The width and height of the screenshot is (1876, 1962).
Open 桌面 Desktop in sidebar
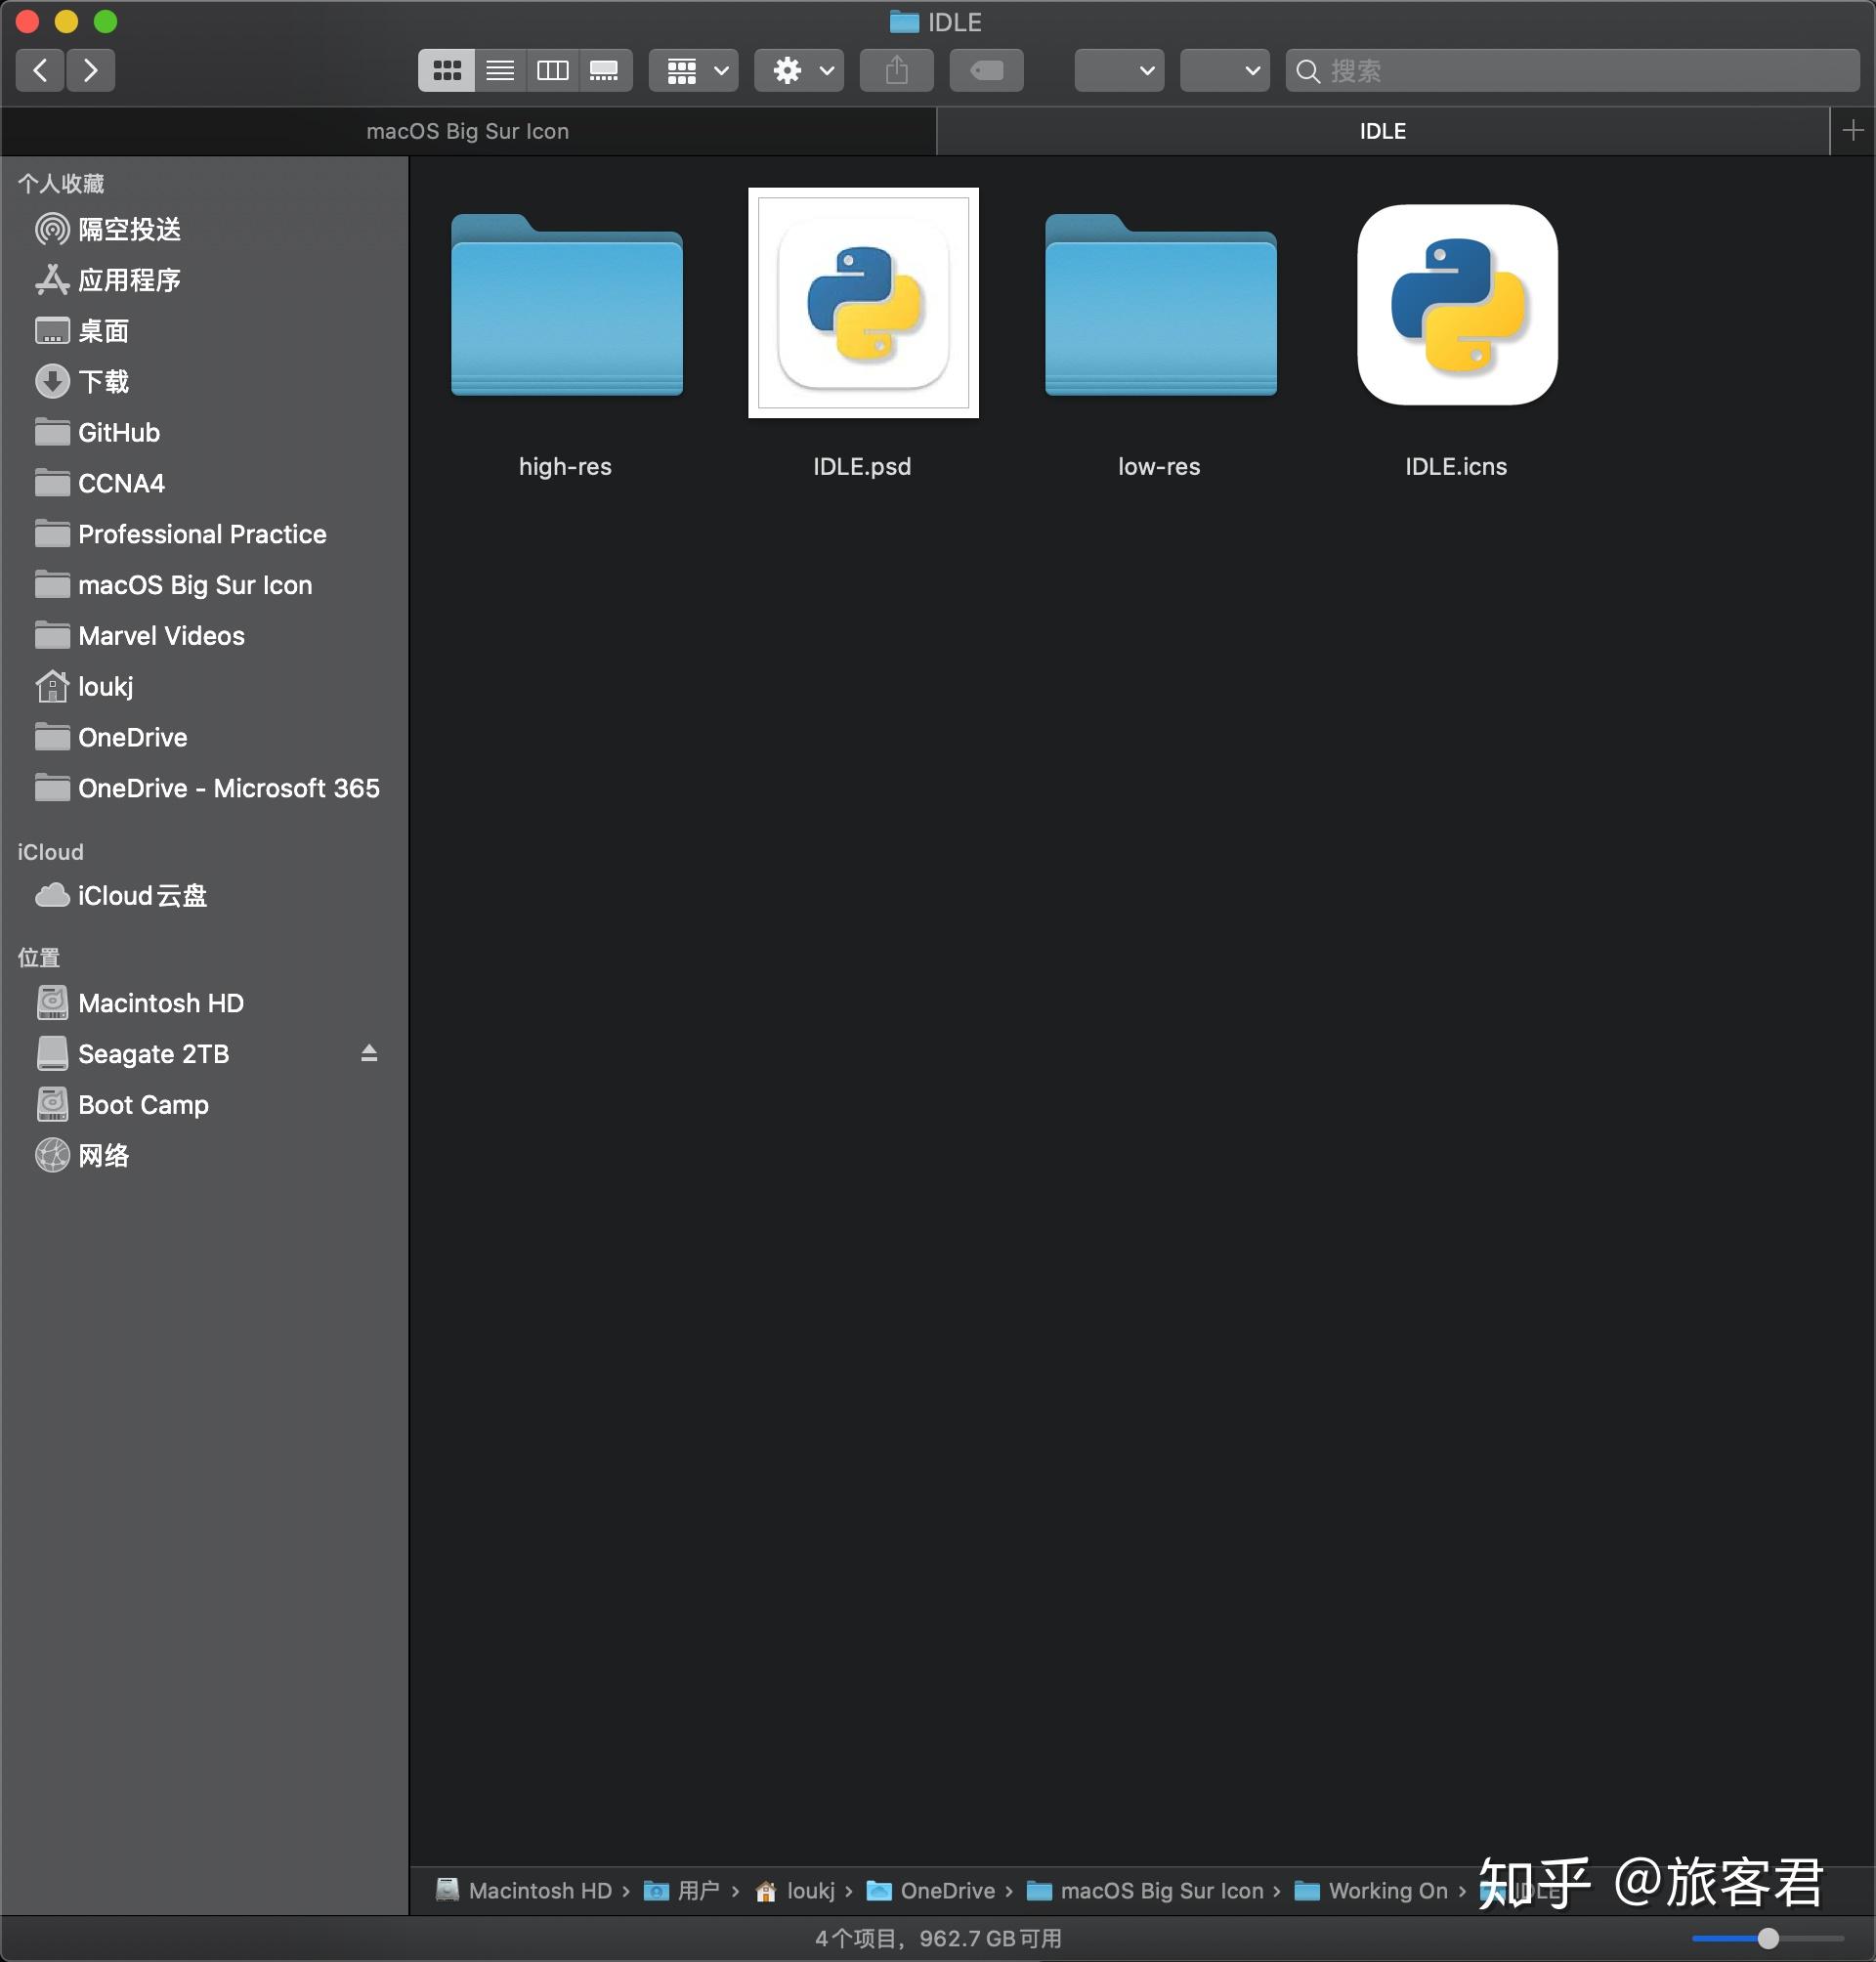[204, 331]
